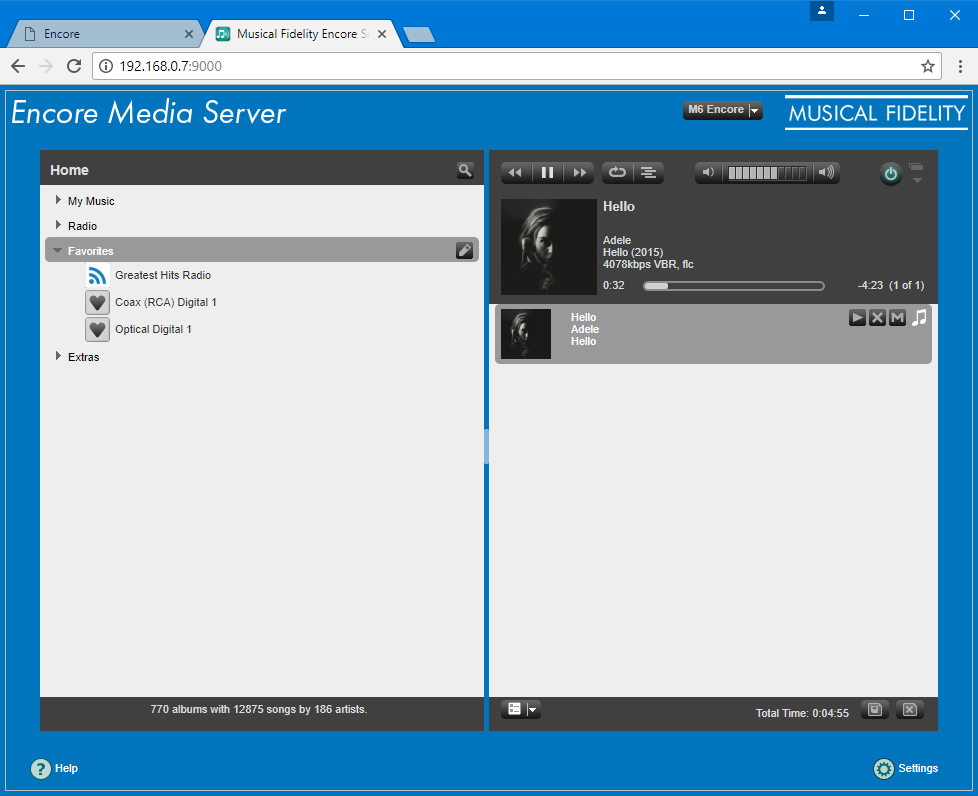Play Greatest Hits Radio favorite

click(x=163, y=275)
